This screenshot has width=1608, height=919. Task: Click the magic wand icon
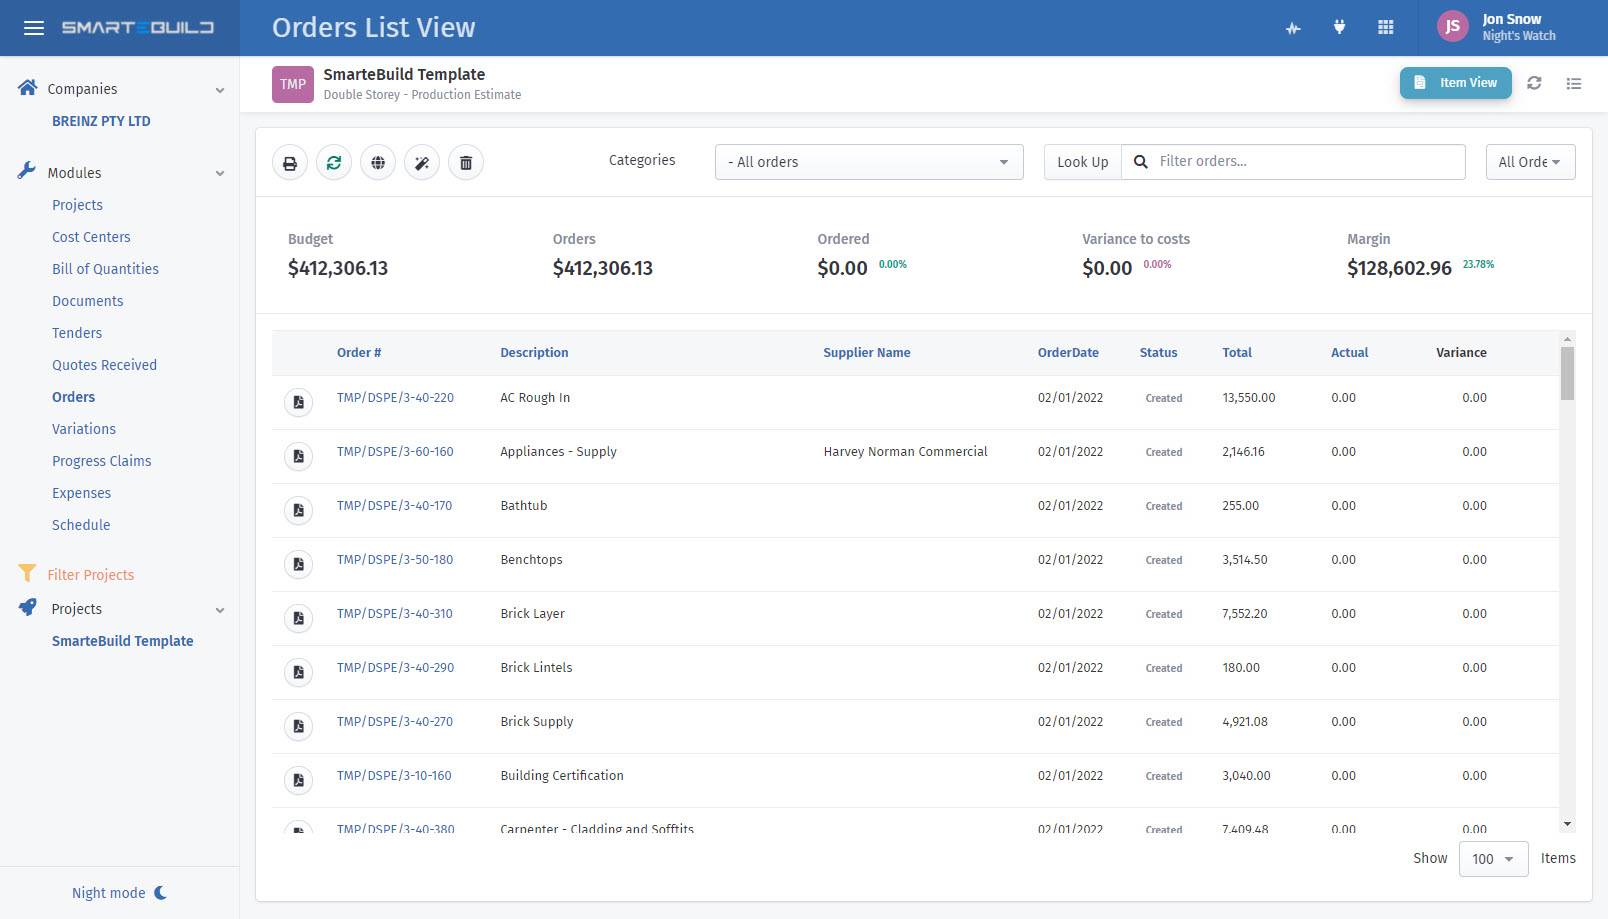[422, 163]
